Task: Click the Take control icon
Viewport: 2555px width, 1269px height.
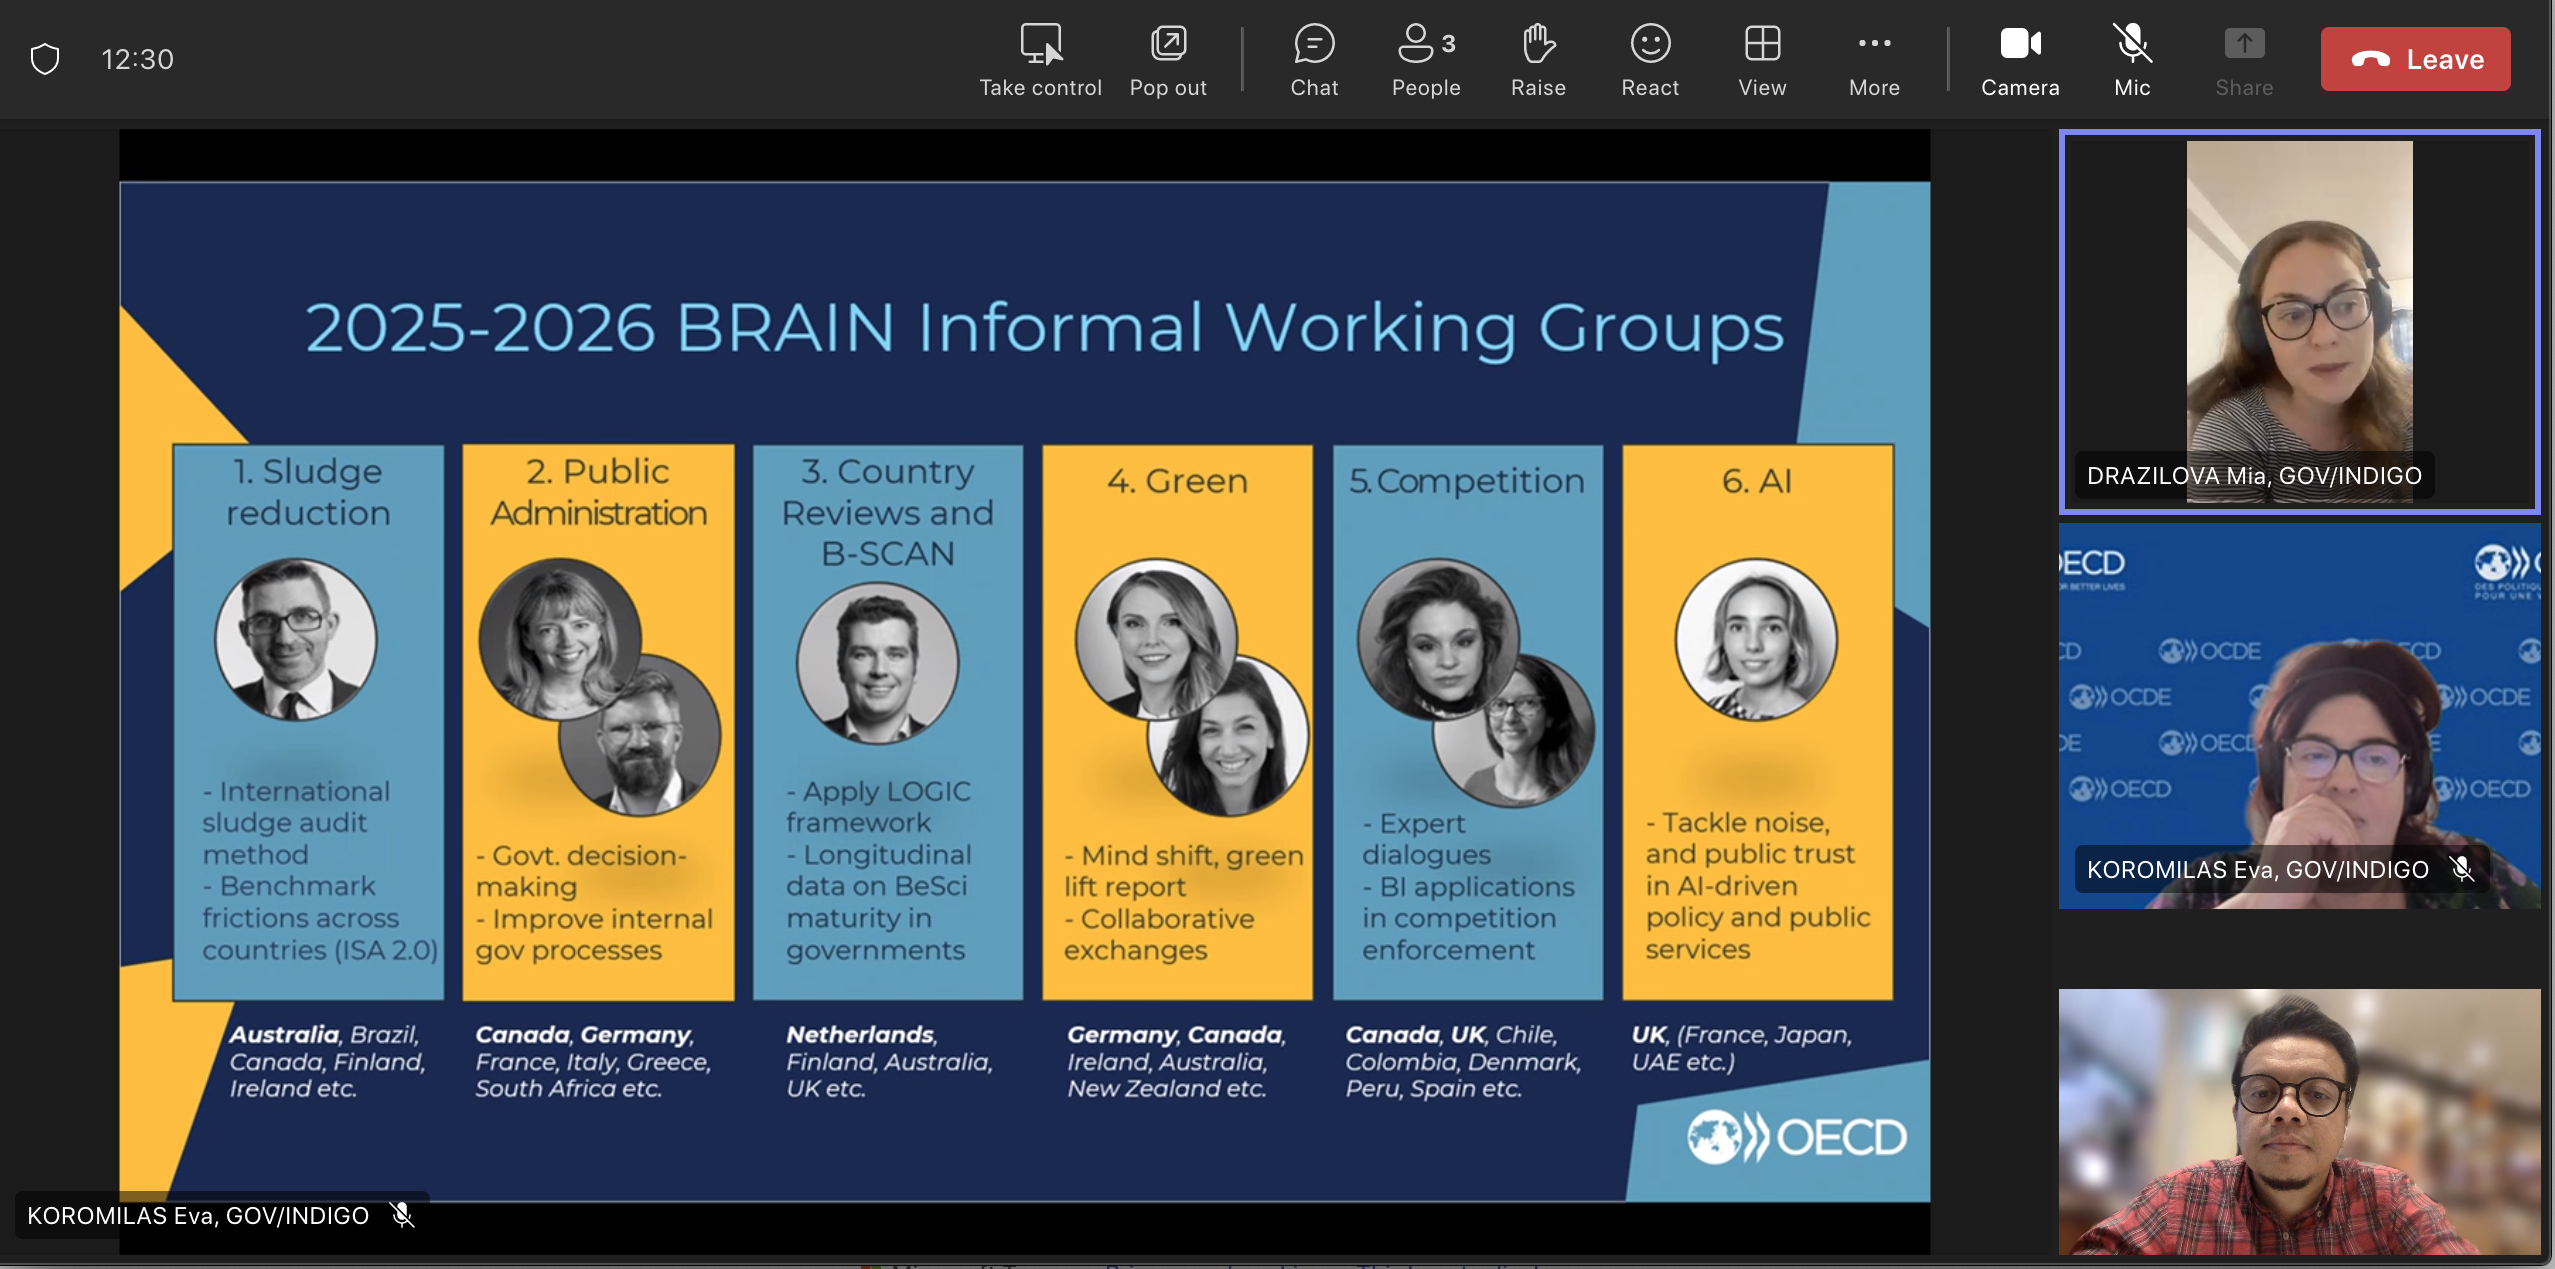Action: tap(1040, 45)
